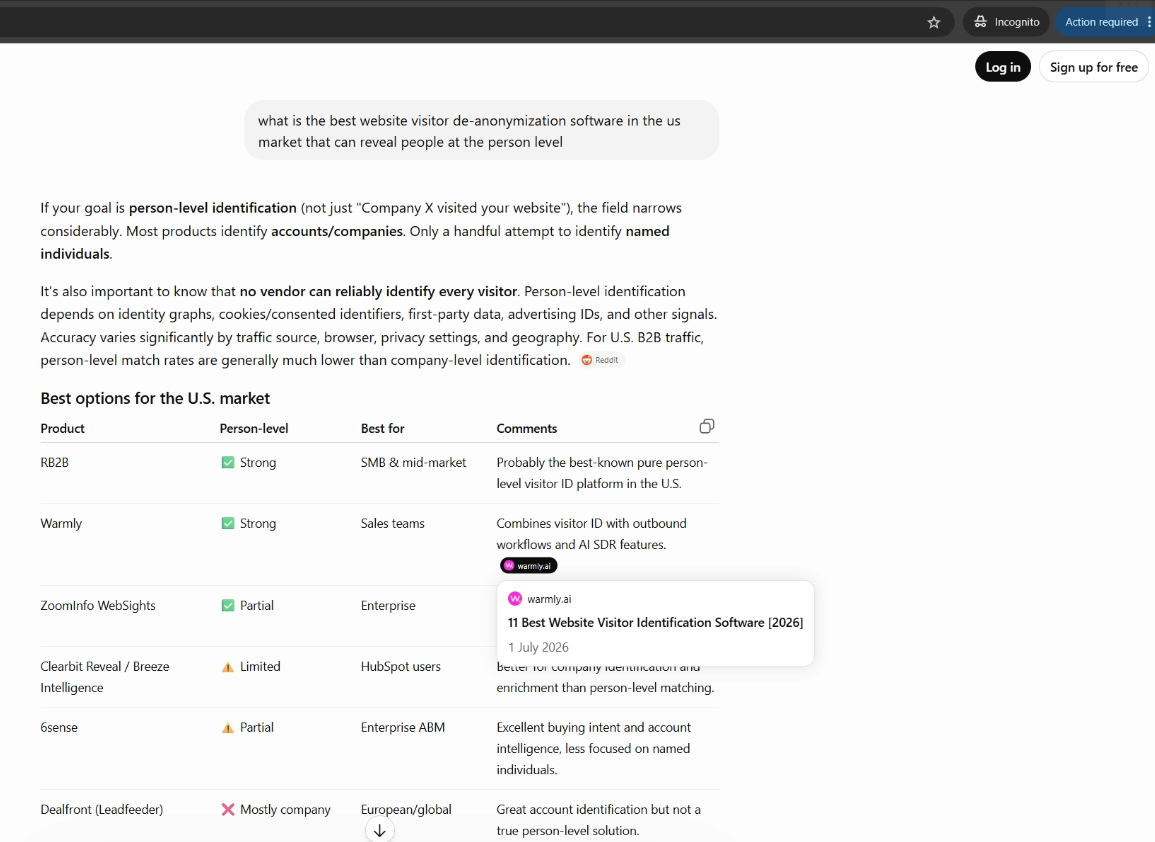Click the user prompt message bubble
Image resolution: width=1155 pixels, height=842 pixels.
(482, 131)
